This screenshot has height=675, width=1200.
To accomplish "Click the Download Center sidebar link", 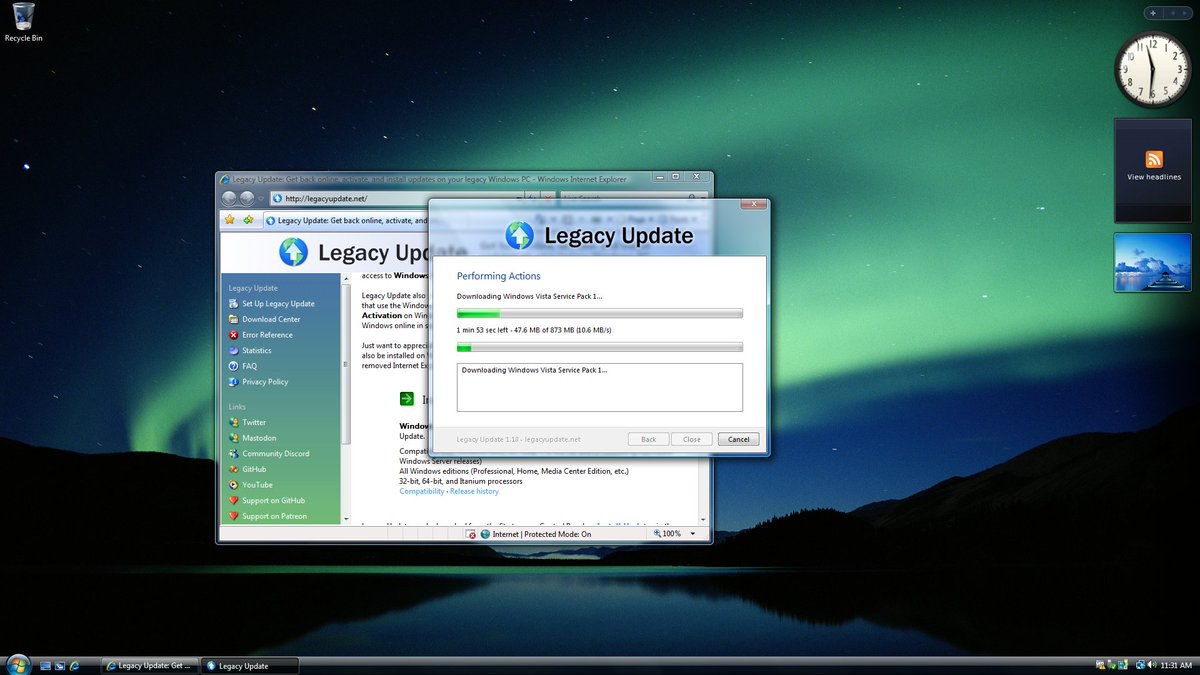I will click(271, 319).
